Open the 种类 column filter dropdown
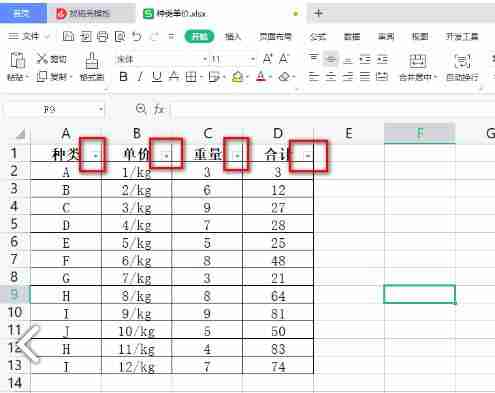The height and width of the screenshot is (393, 495). [x=96, y=155]
